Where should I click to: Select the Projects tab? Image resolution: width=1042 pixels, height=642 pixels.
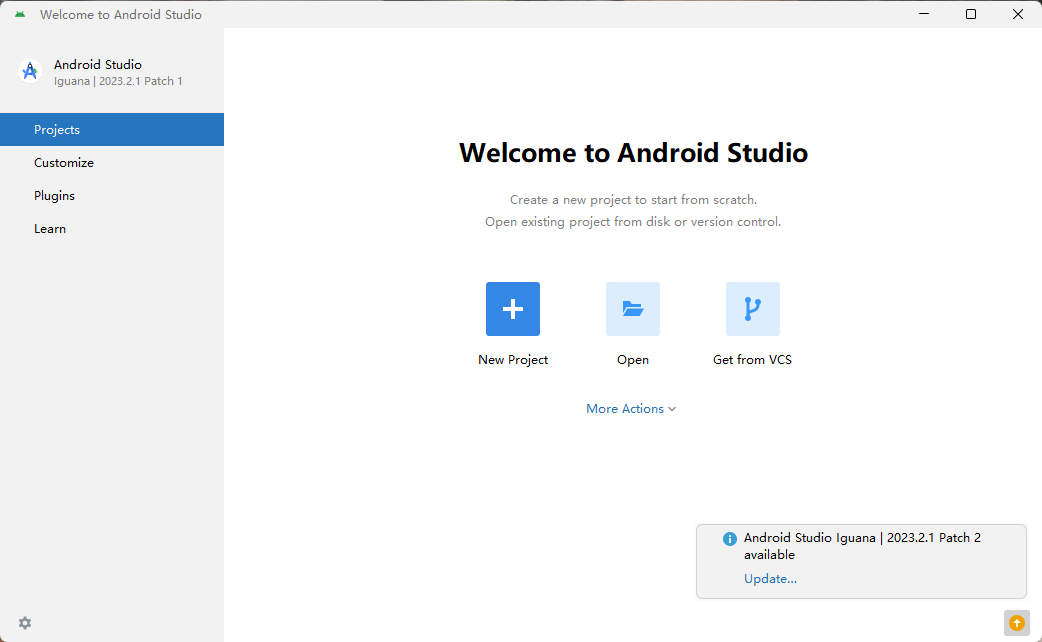tap(112, 130)
